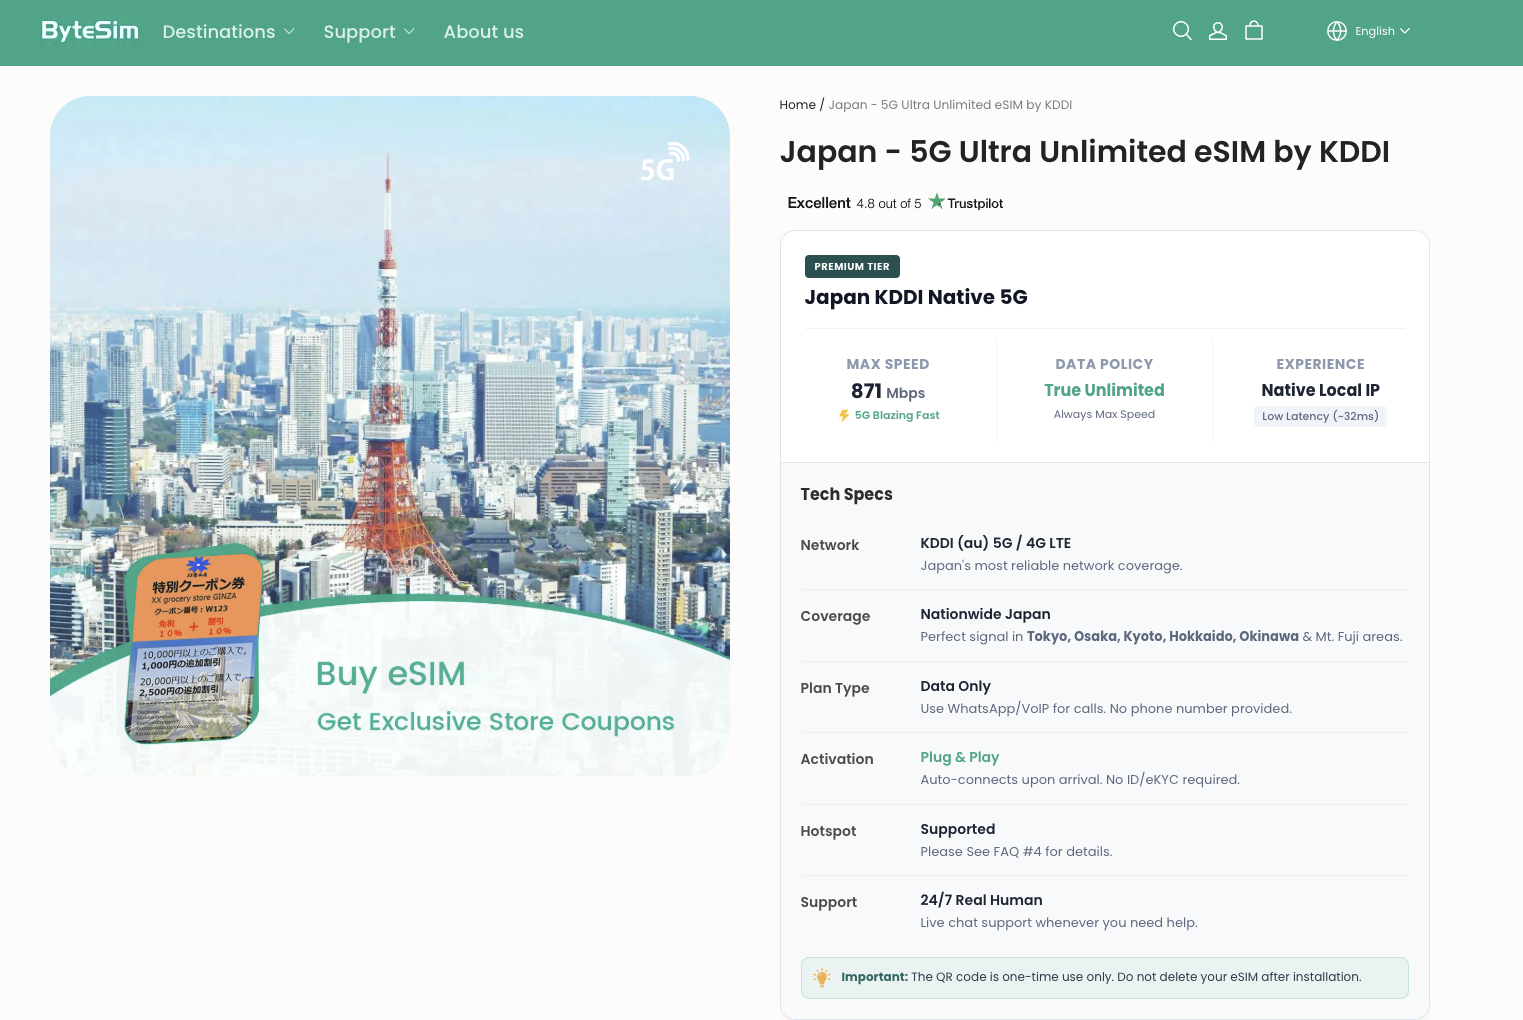Open the English language selector

(x=1382, y=31)
